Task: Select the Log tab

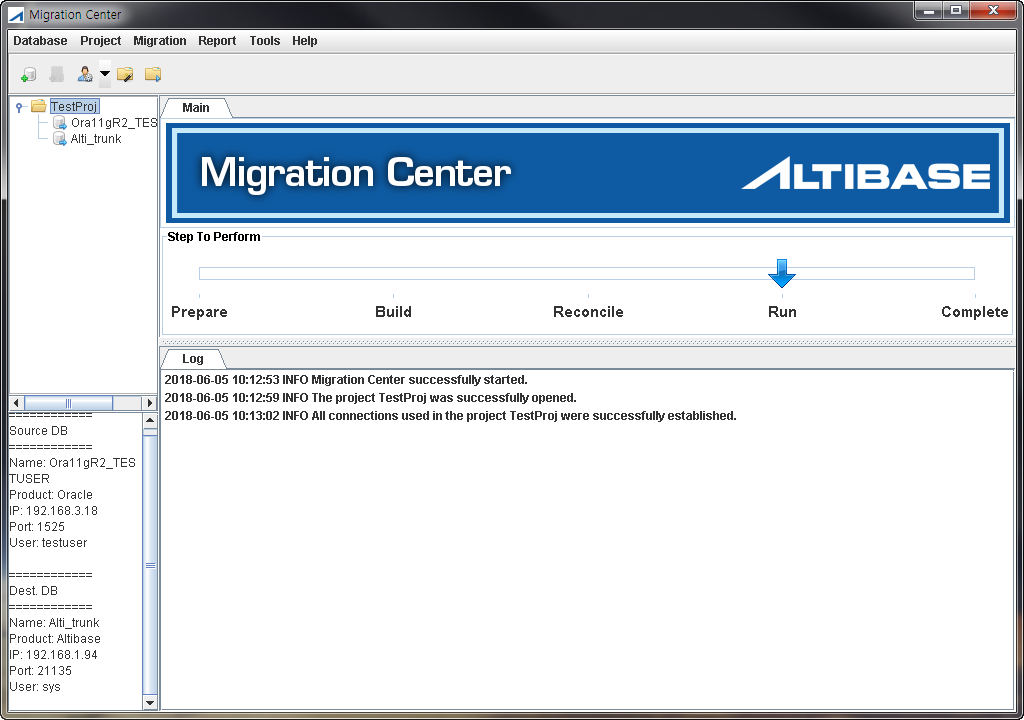Action: pos(193,359)
